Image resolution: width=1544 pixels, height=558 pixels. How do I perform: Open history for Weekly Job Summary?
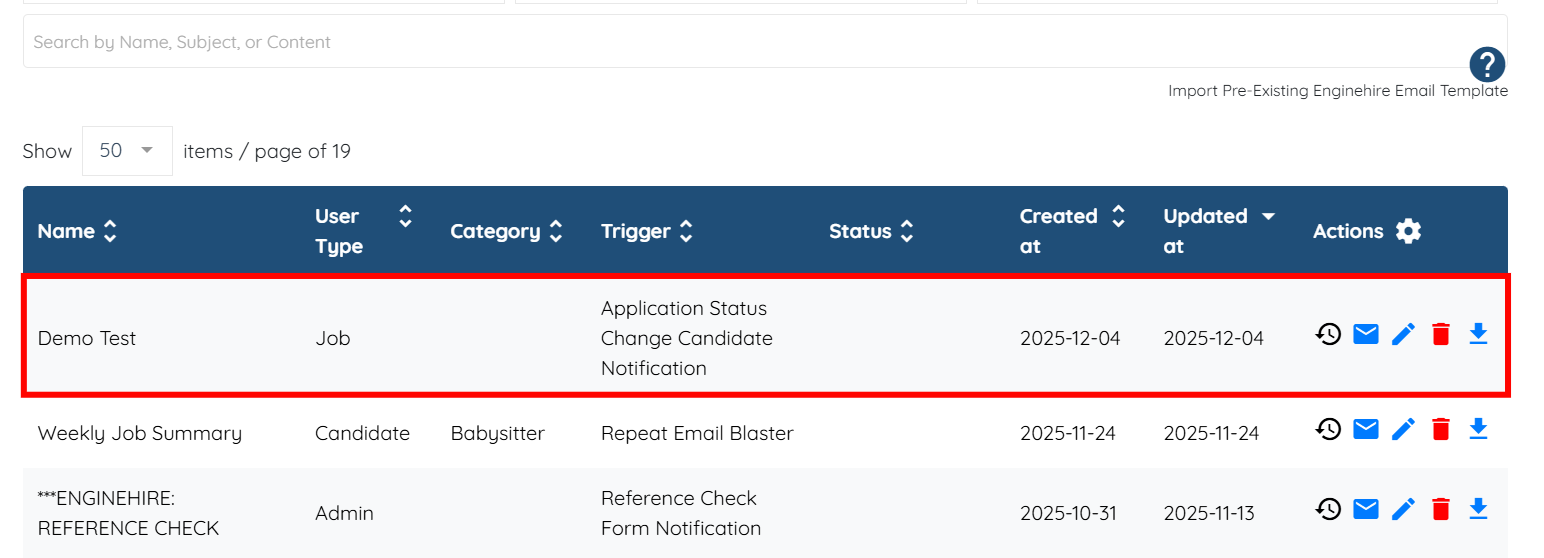pyautogui.click(x=1328, y=429)
